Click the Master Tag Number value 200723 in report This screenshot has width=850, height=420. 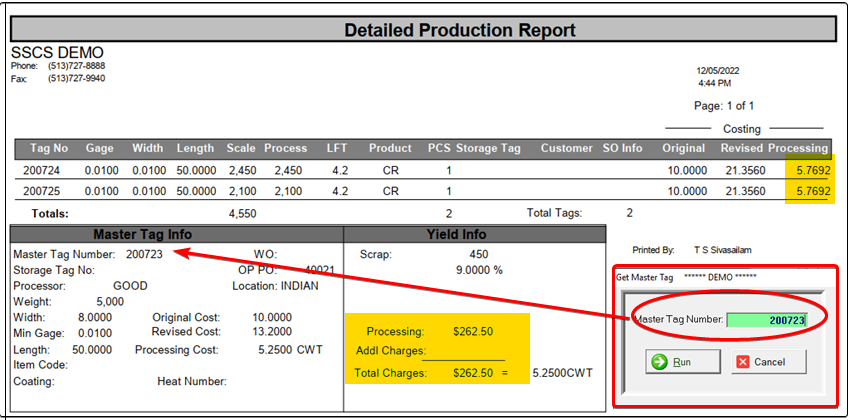click(144, 254)
